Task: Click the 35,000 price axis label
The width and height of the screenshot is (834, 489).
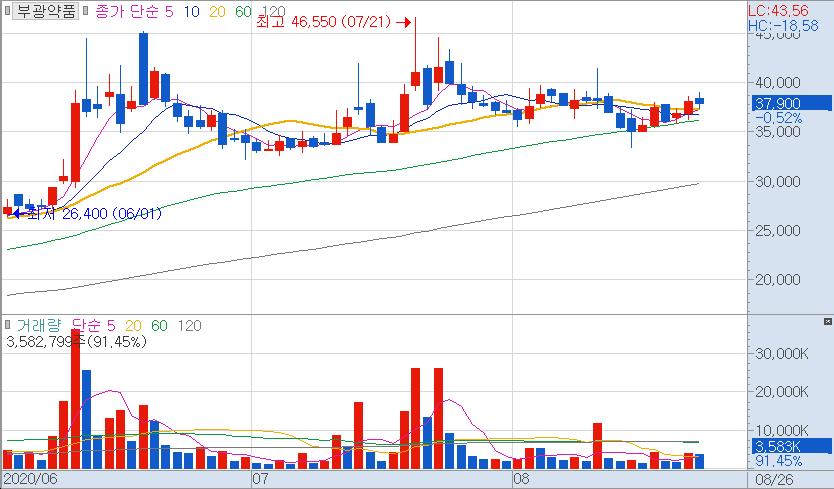Action: tap(778, 131)
